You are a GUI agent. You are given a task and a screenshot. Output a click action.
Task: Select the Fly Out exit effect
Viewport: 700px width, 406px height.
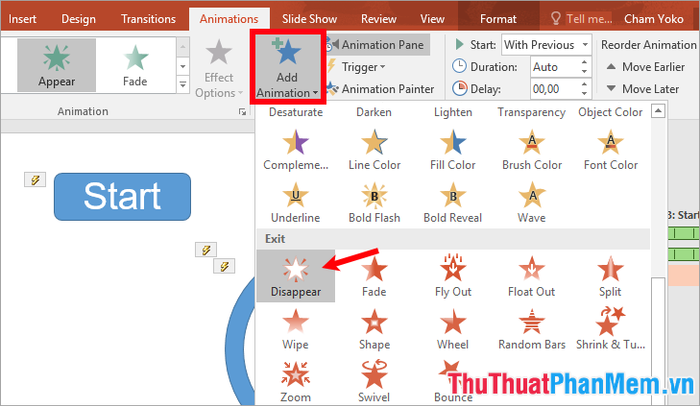pyautogui.click(x=453, y=276)
